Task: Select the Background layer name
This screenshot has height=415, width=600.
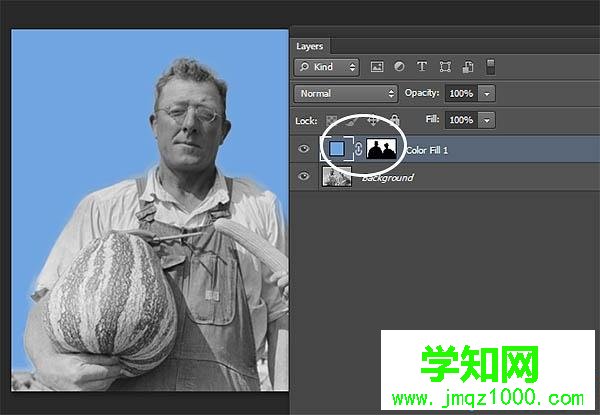Action: tap(388, 177)
